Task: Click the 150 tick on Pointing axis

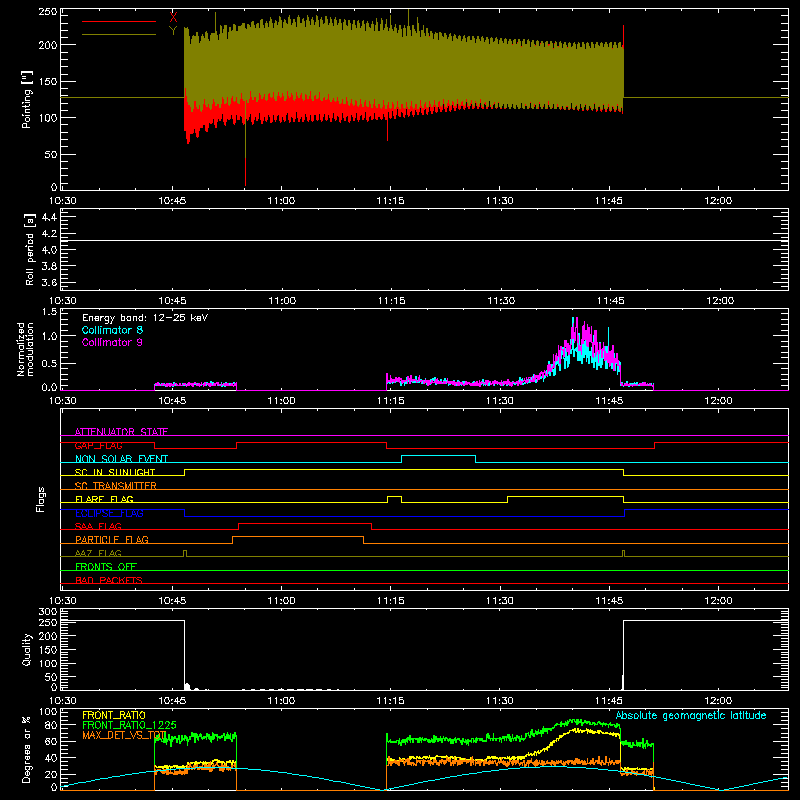Action: 48,81
